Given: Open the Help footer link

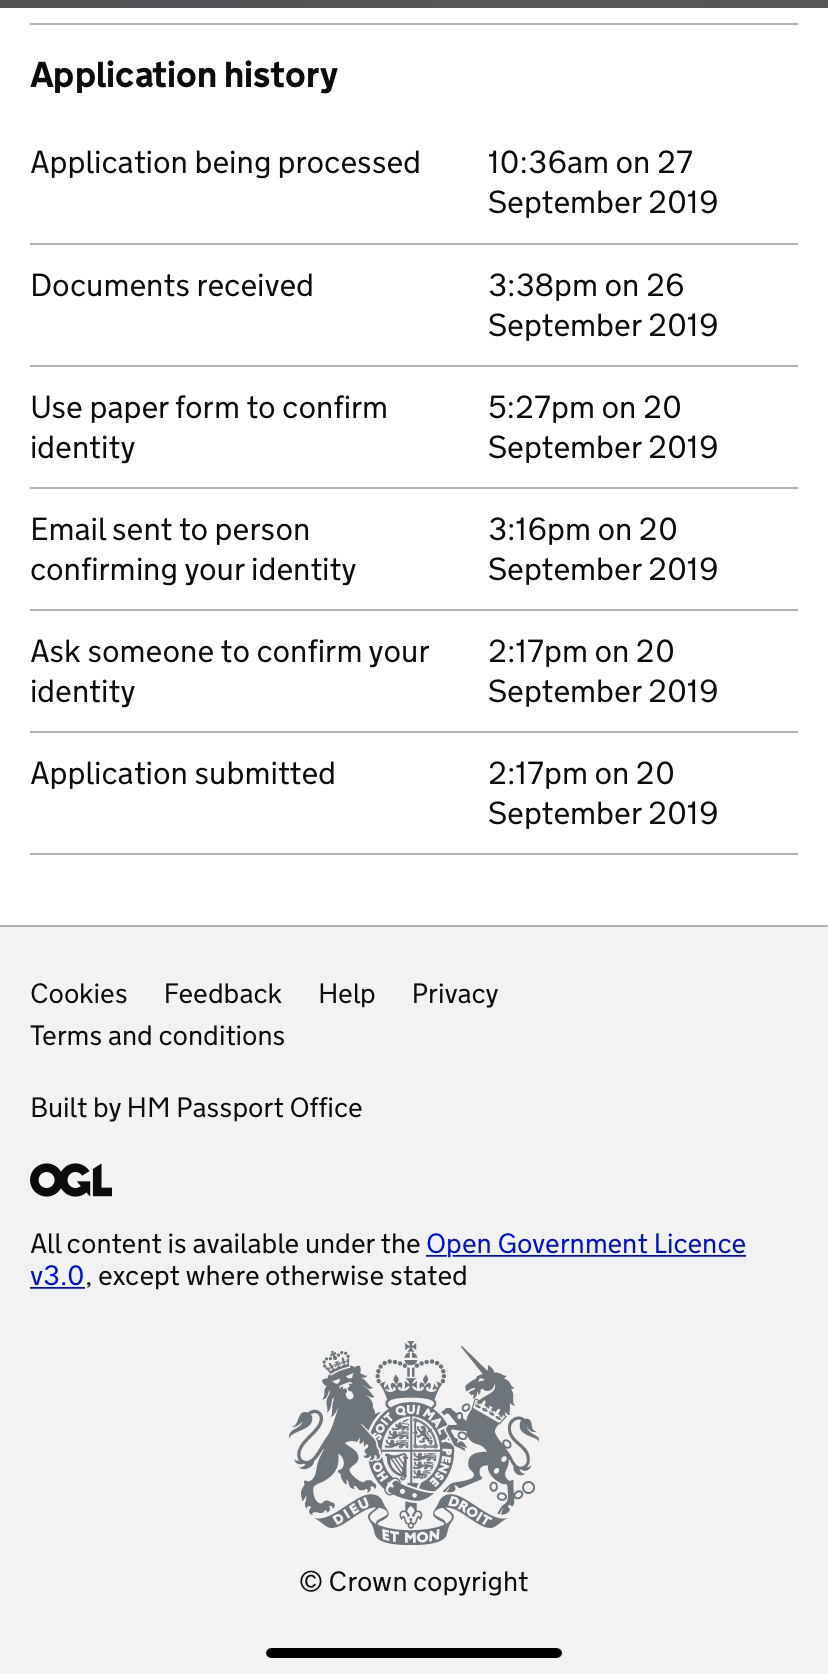Looking at the screenshot, I should (347, 993).
